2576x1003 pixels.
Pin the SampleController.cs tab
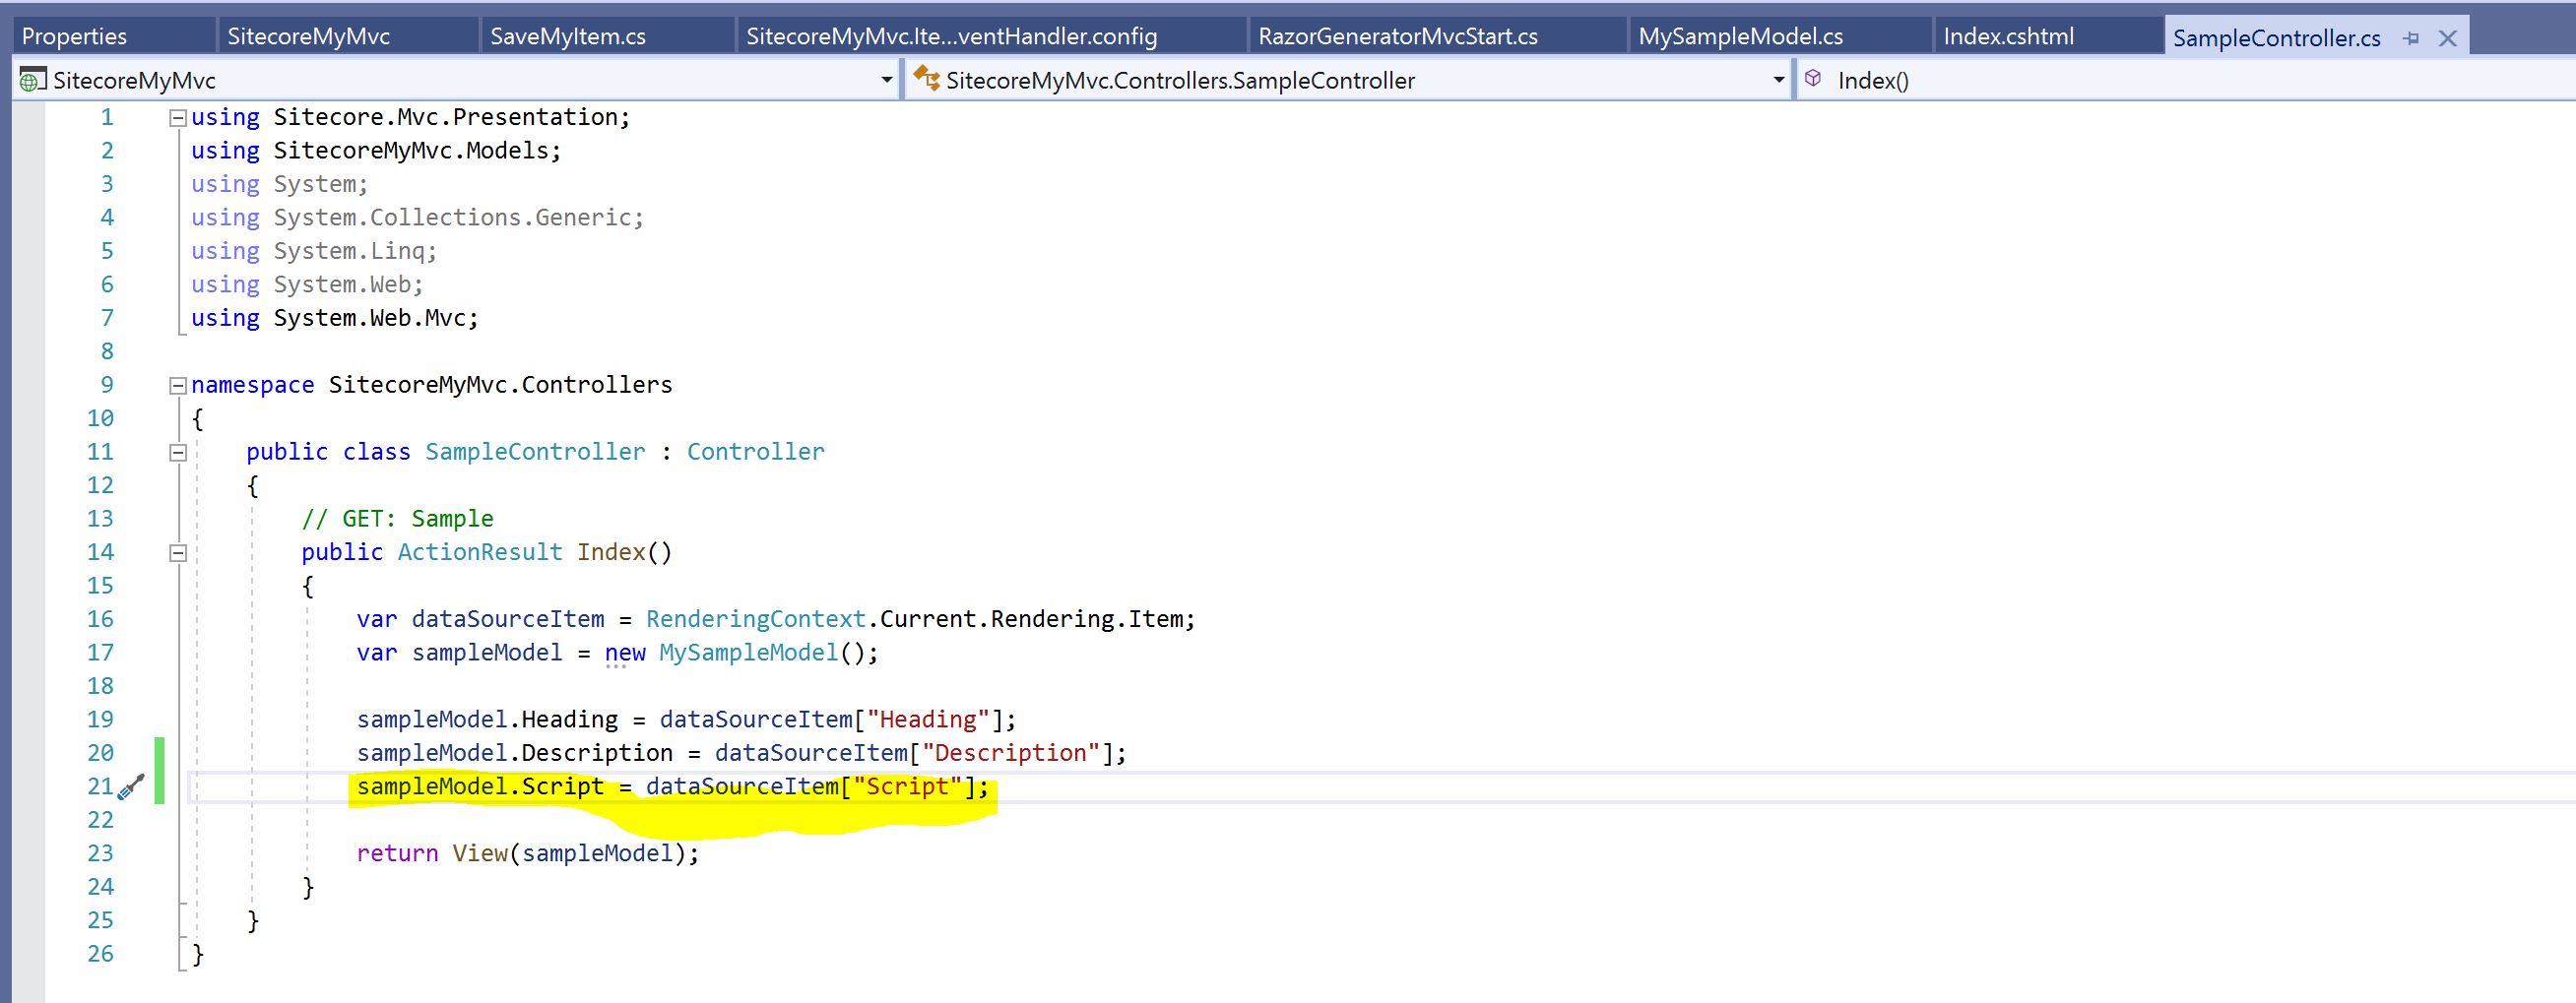click(x=2411, y=39)
